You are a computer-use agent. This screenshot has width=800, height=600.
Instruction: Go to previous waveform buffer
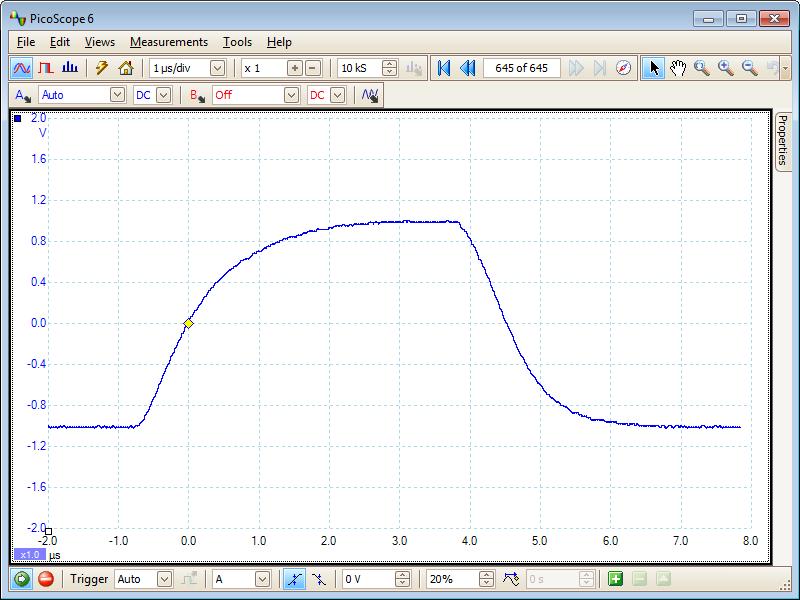pos(467,68)
